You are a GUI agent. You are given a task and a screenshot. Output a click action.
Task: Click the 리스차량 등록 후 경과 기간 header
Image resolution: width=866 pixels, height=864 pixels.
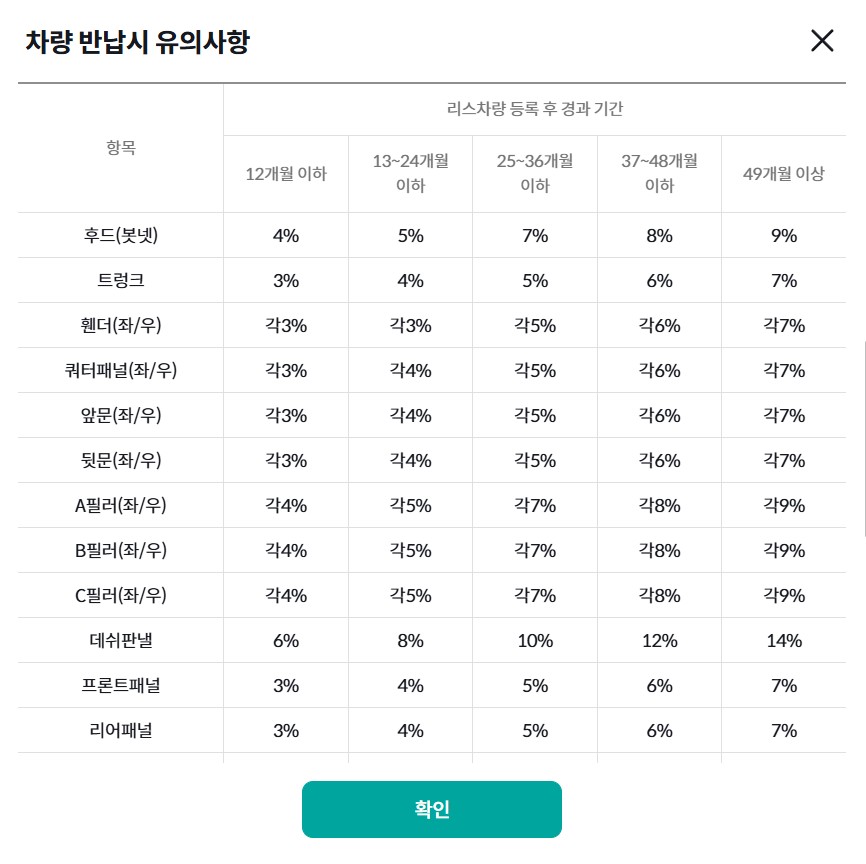click(x=535, y=109)
